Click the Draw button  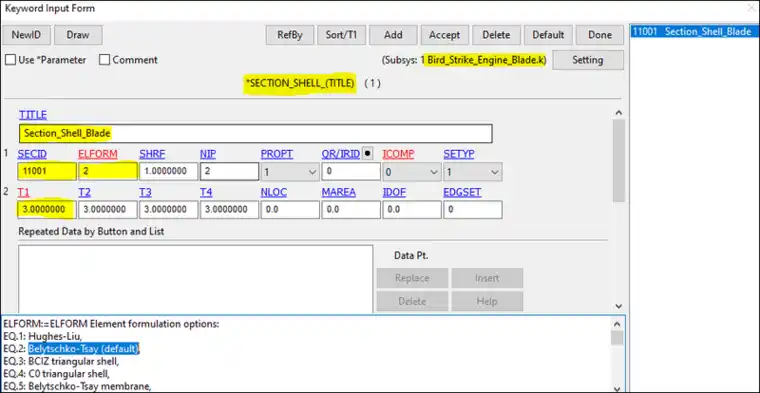(x=78, y=35)
